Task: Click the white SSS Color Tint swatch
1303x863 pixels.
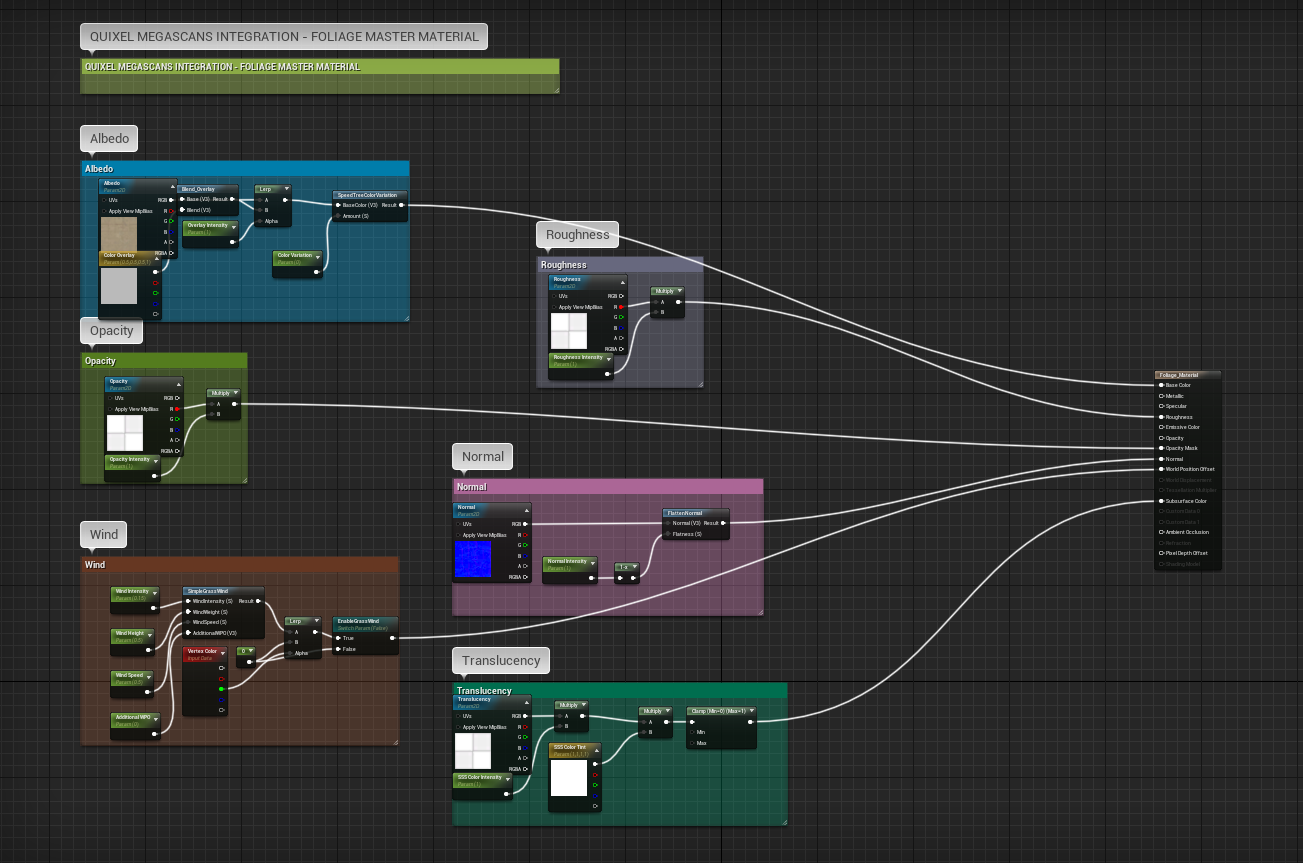Action: (x=569, y=778)
